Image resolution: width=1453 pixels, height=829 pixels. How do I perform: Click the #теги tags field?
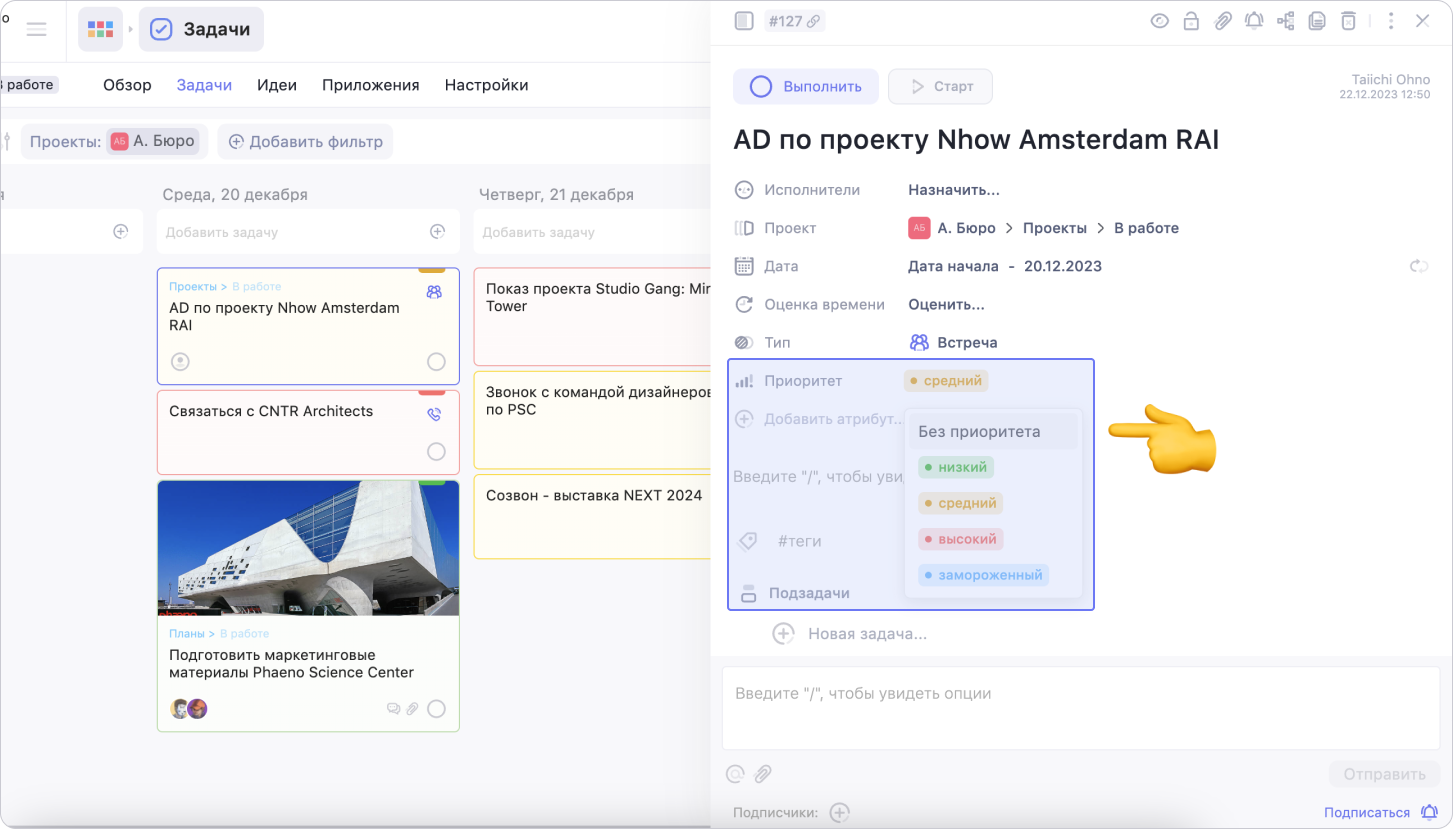click(x=799, y=541)
